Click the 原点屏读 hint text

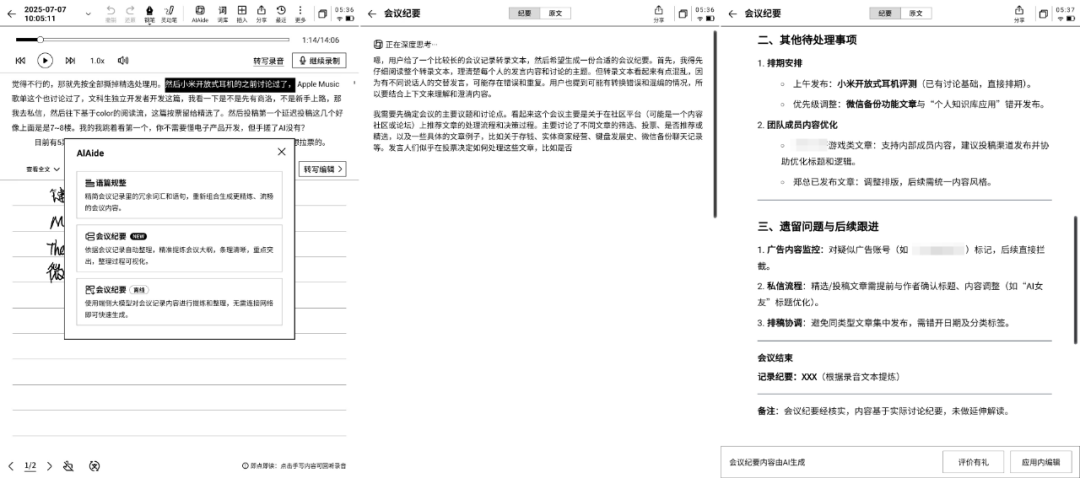(294, 466)
